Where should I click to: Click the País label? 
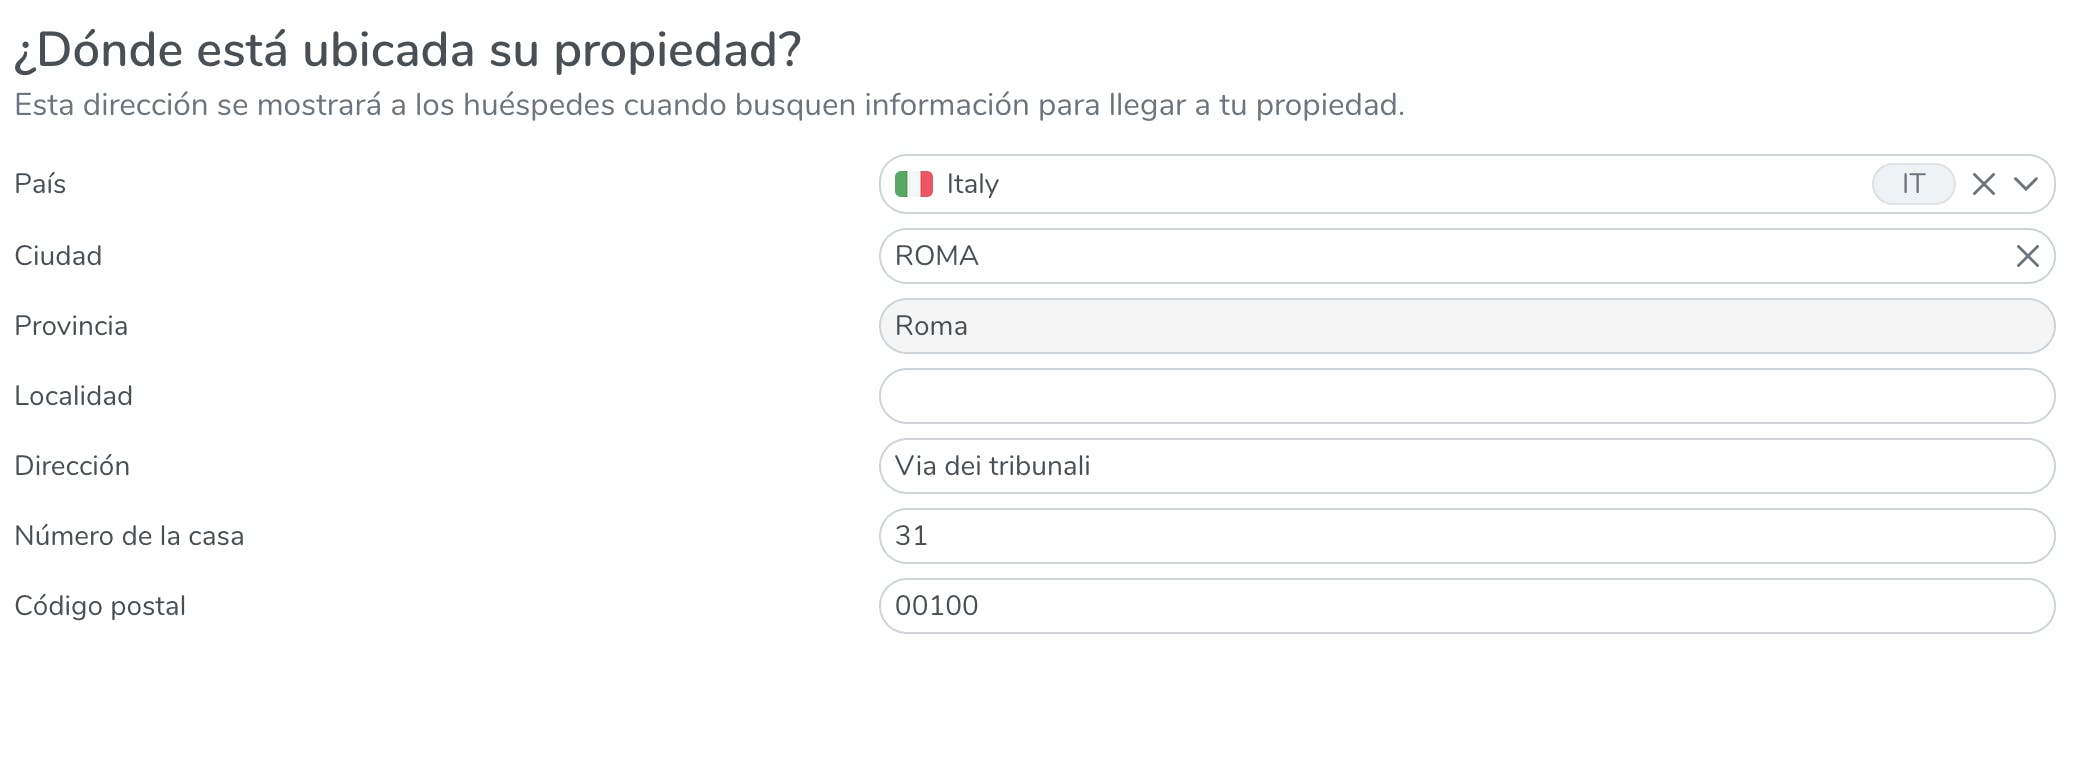click(40, 184)
